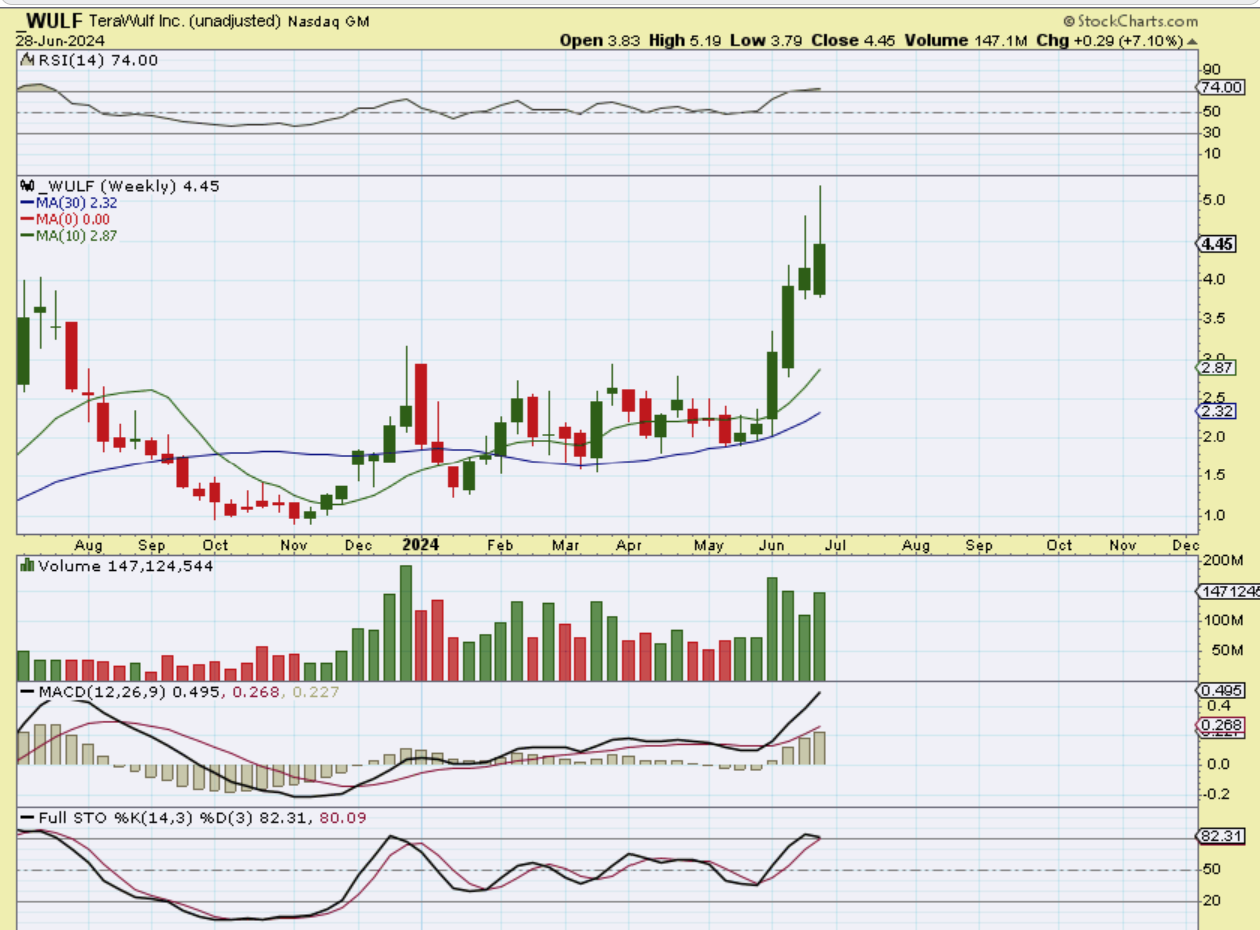The width and height of the screenshot is (1260, 930).
Task: Click the 200M volume axis label
Action: point(1221,560)
